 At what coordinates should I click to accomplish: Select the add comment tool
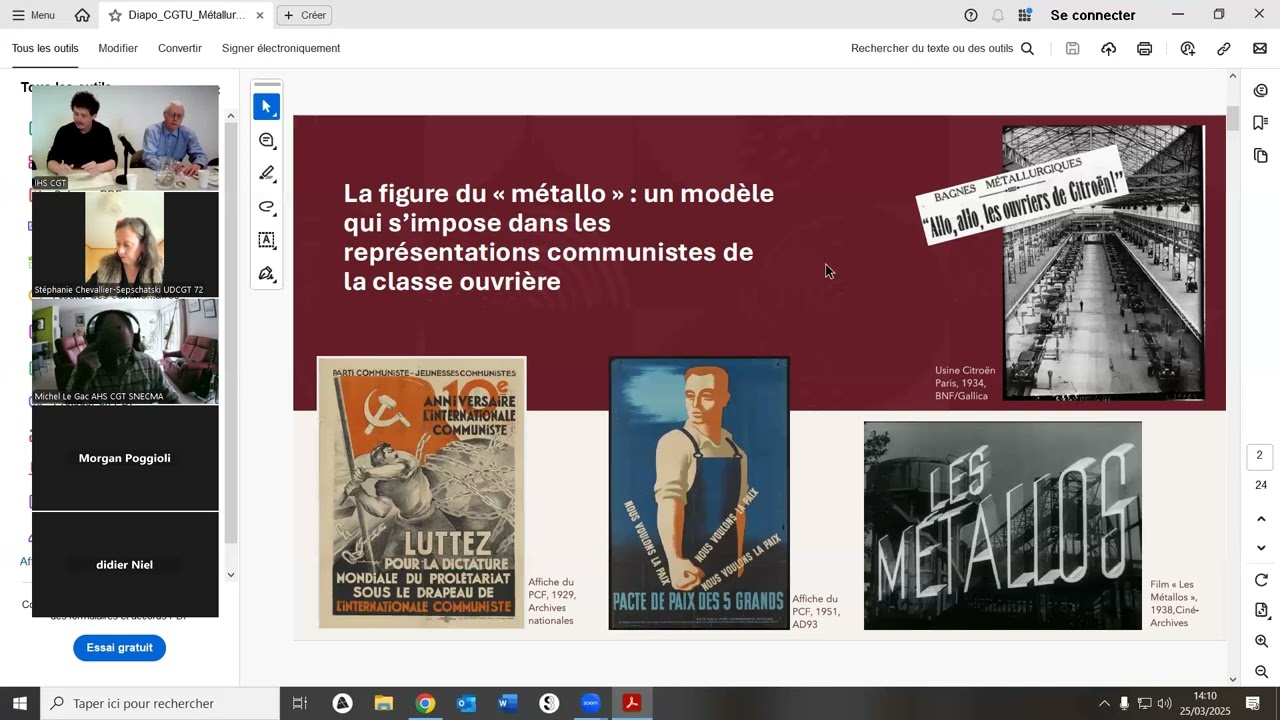[267, 140]
